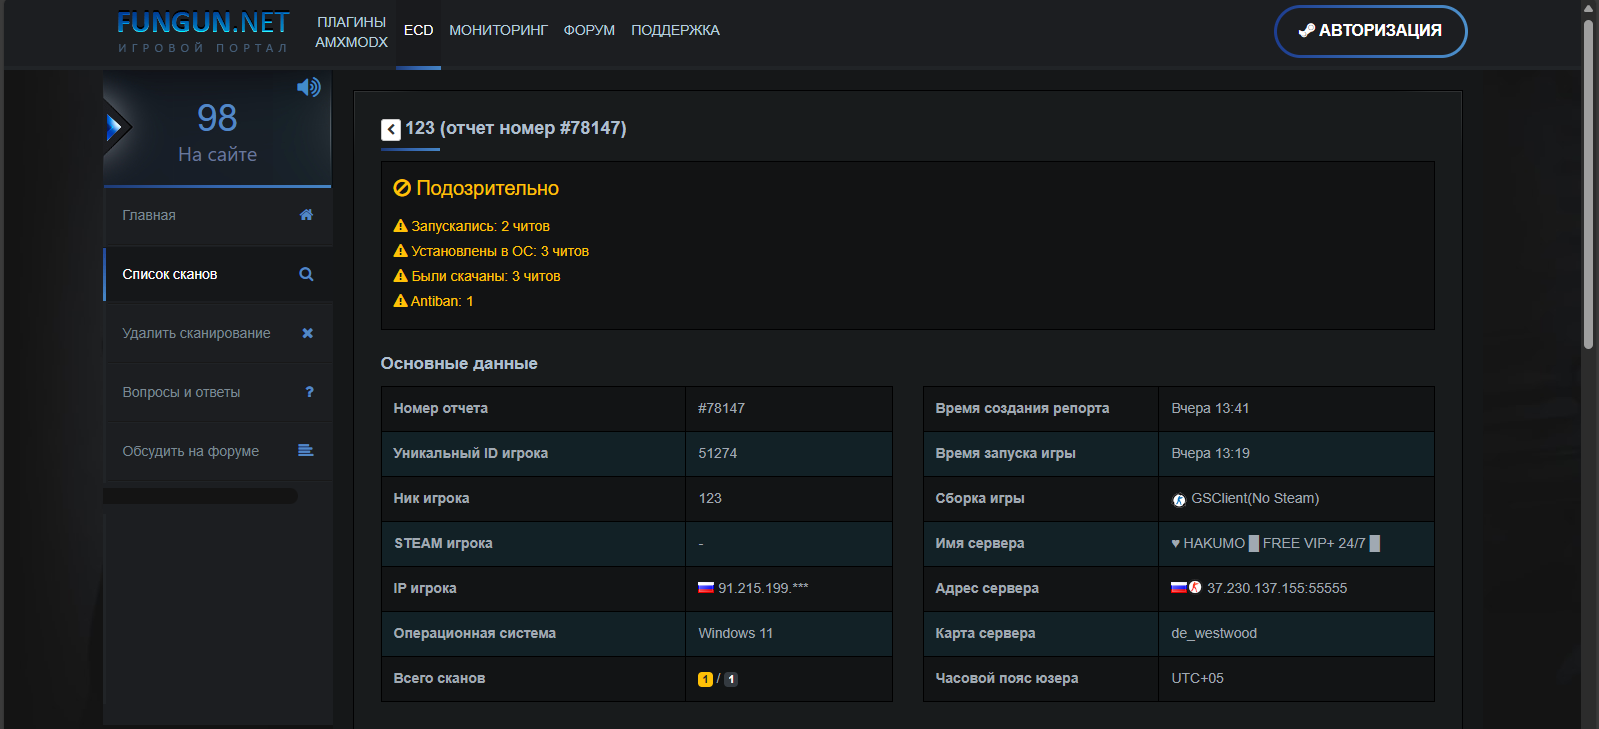This screenshot has height=729, width=1599.
Task: Open the Мониторинг menu item
Action: point(498,31)
